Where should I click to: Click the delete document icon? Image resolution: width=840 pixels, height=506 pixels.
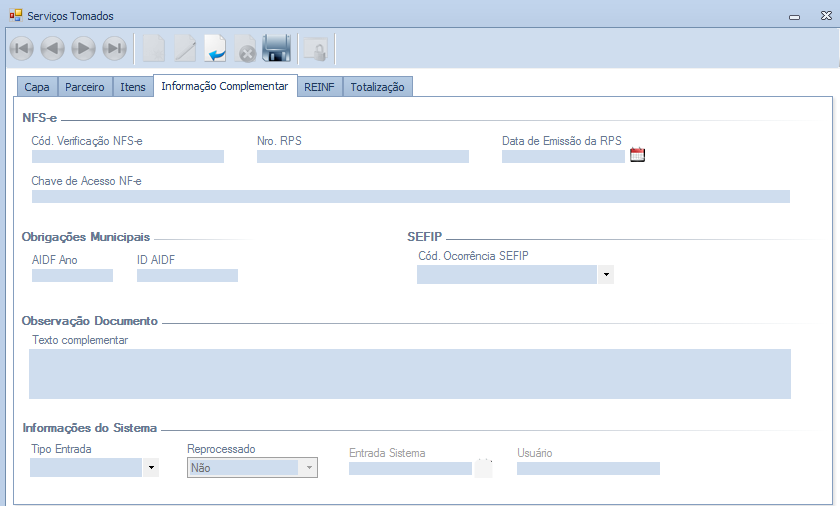tap(245, 48)
